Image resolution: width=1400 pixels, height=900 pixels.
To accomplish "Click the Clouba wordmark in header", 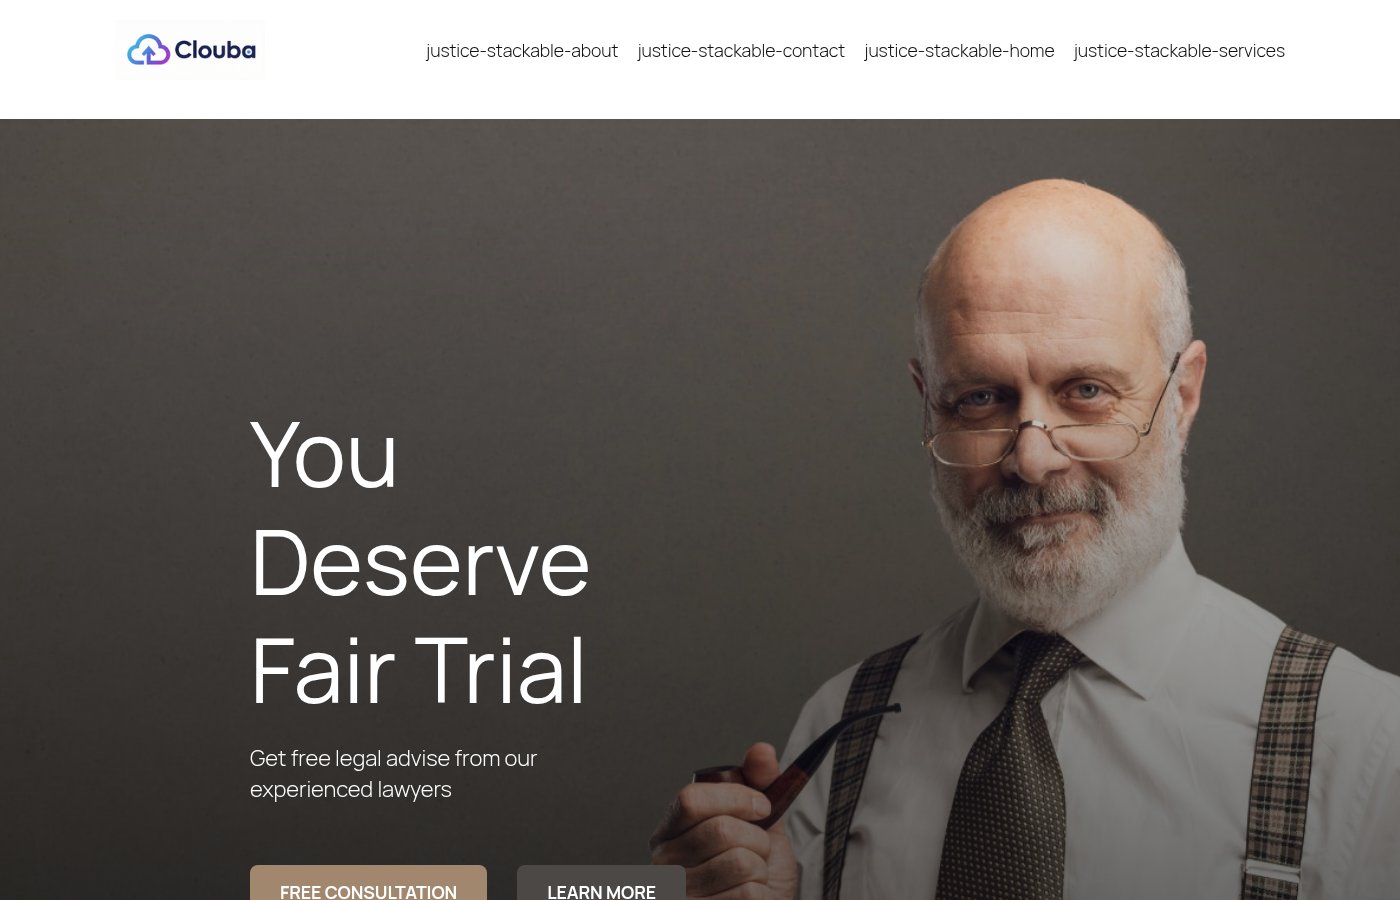I will click(x=215, y=50).
